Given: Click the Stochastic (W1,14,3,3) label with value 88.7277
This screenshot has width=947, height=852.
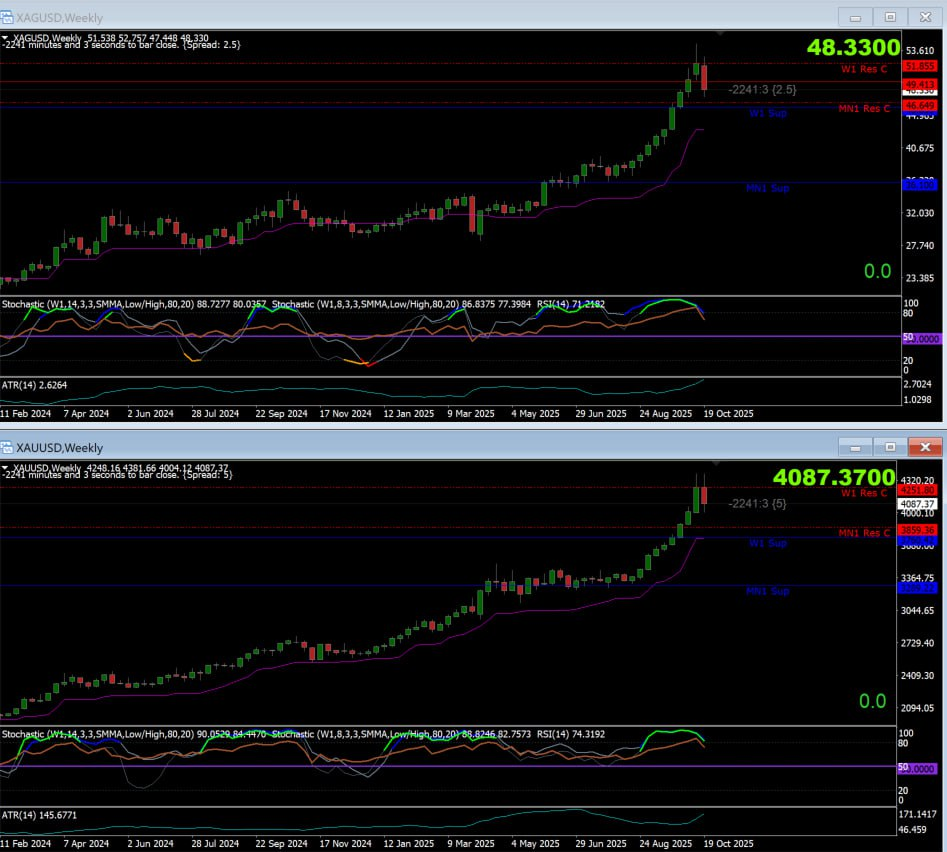Looking at the screenshot, I should pyautogui.click(x=134, y=304).
